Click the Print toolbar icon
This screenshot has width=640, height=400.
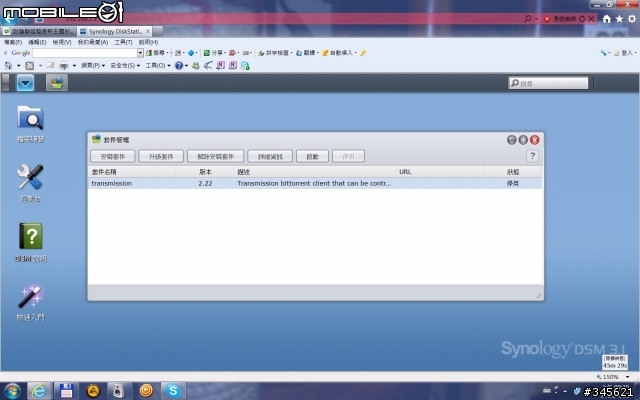[x=64, y=65]
